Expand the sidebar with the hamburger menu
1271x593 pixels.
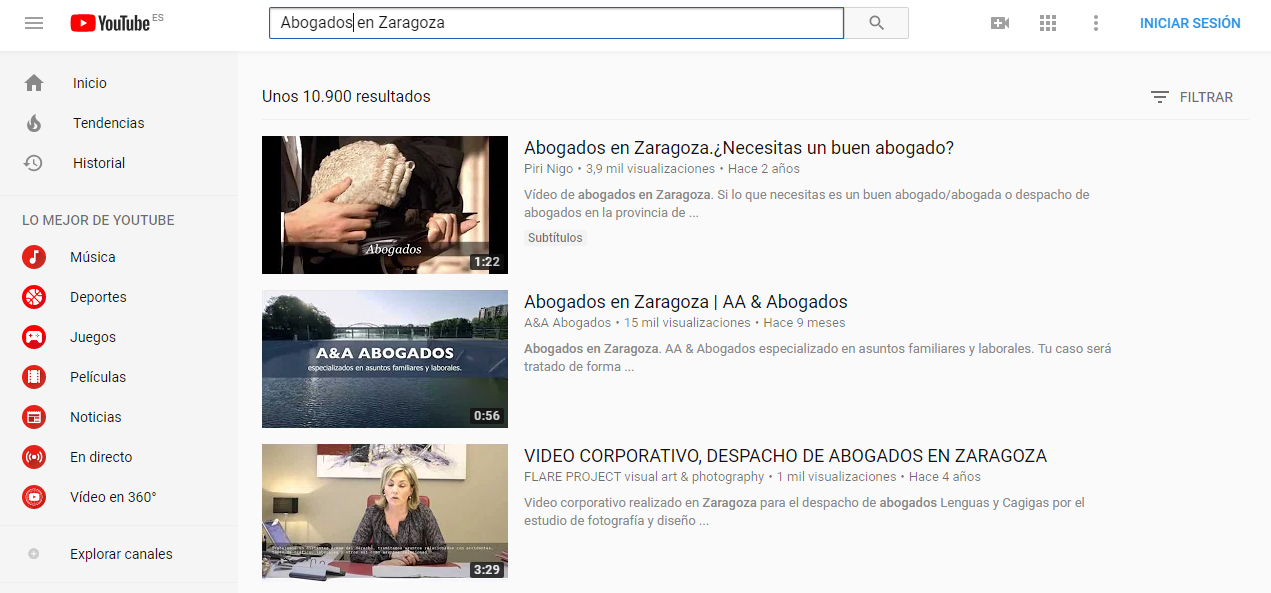pyautogui.click(x=33, y=22)
